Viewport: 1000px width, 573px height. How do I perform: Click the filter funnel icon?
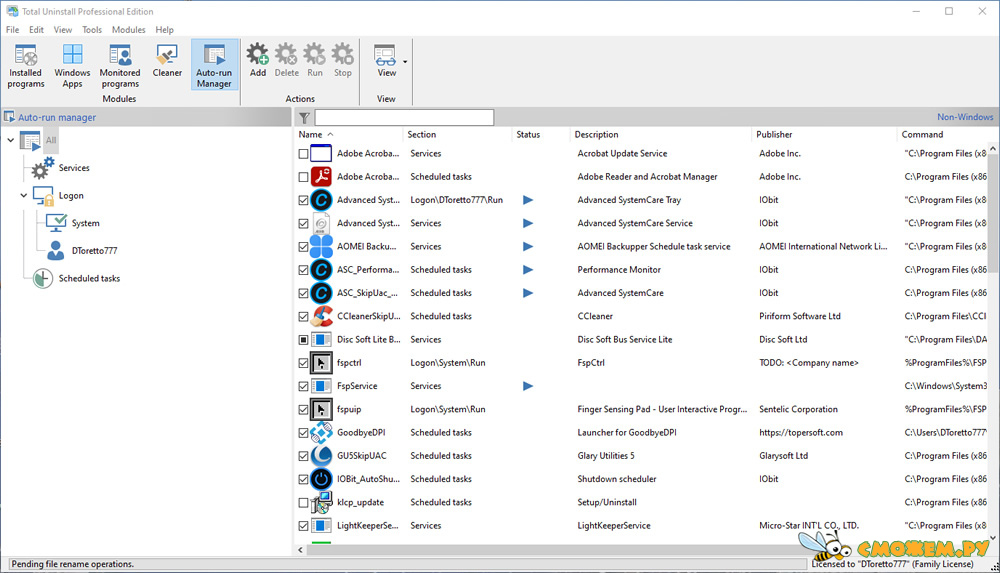pos(304,117)
